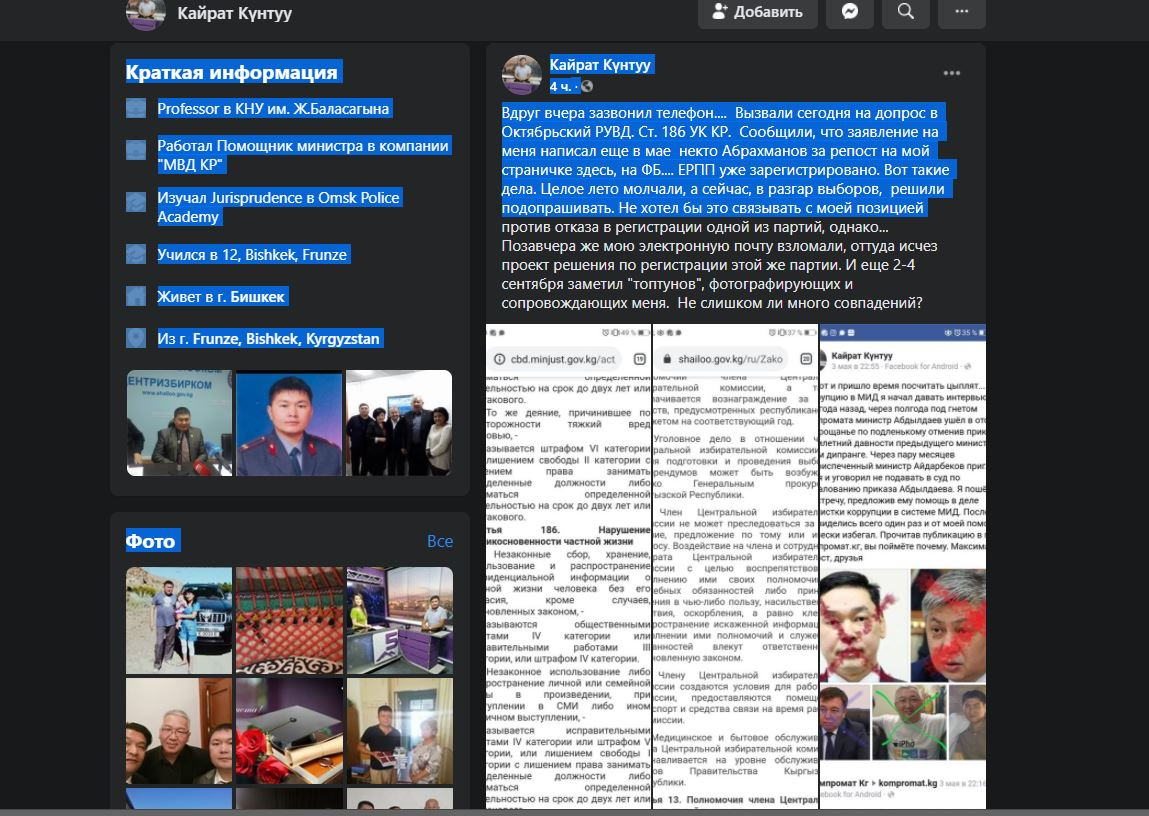This screenshot has width=1149, height=816.
Task: Open photo of red patterned yurt interior
Action: point(289,620)
